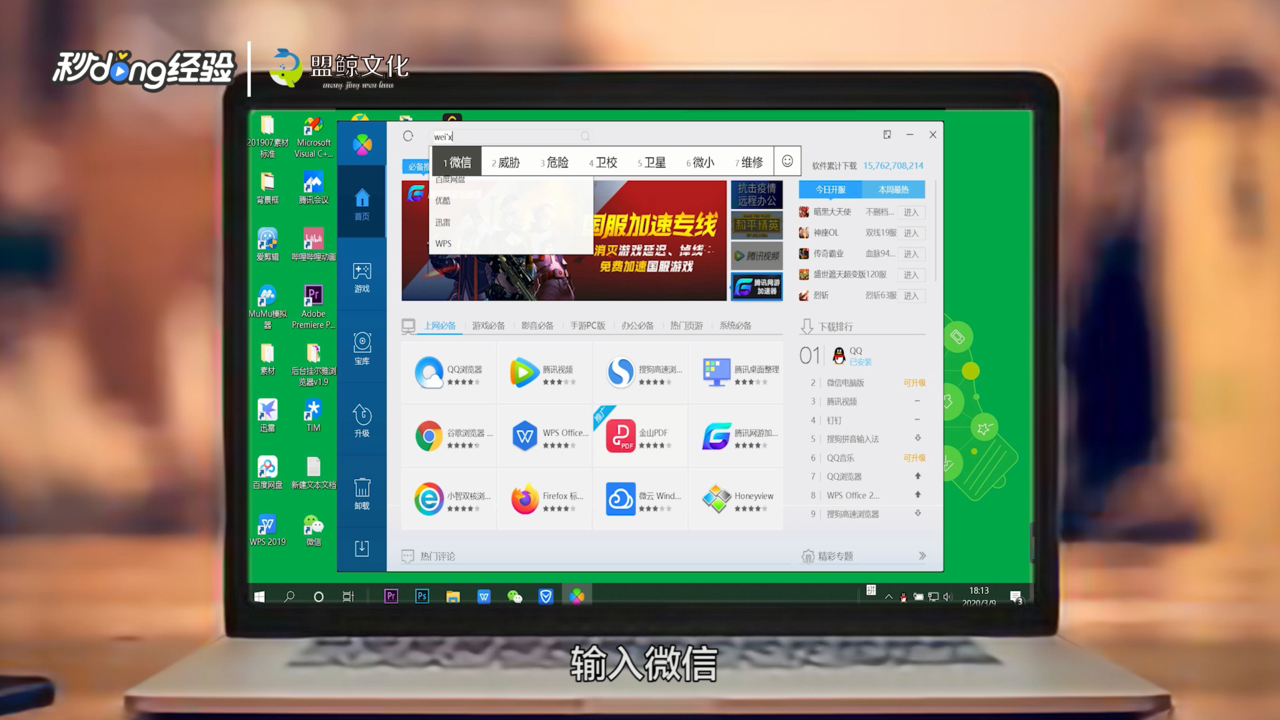Viewport: 1280px width, 720px height.
Task: Click the 谷歌浏览器 Chrome app icon
Action: pos(429,436)
